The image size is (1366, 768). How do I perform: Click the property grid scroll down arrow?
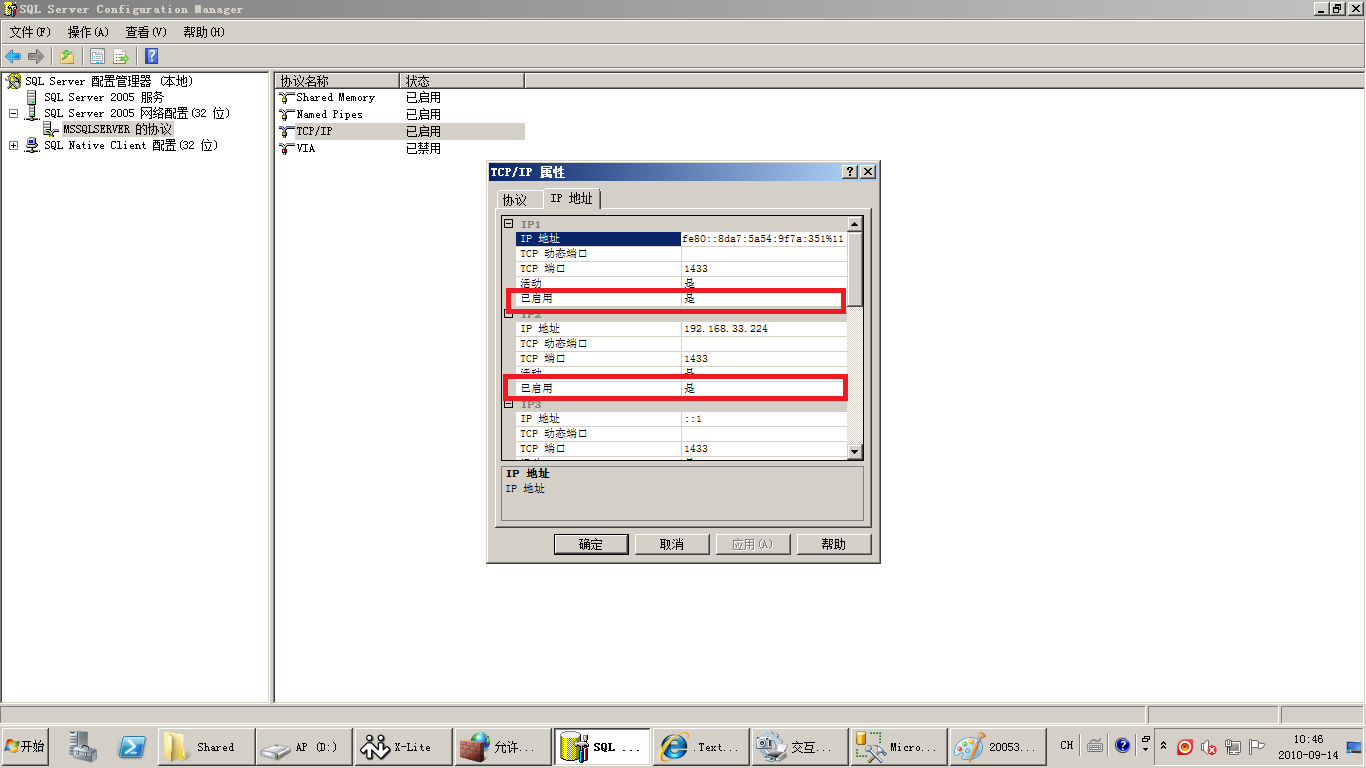(855, 451)
